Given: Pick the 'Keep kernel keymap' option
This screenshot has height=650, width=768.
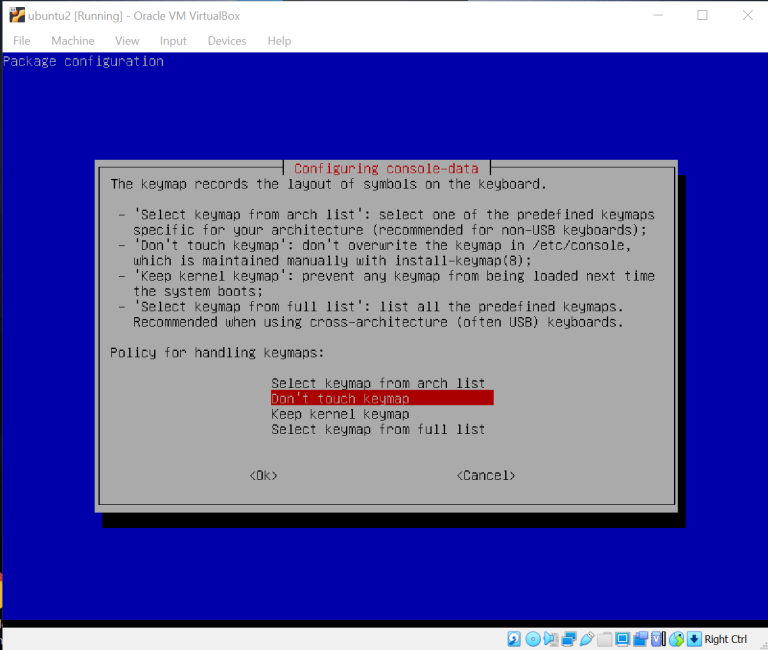Looking at the screenshot, I should 340,414.
